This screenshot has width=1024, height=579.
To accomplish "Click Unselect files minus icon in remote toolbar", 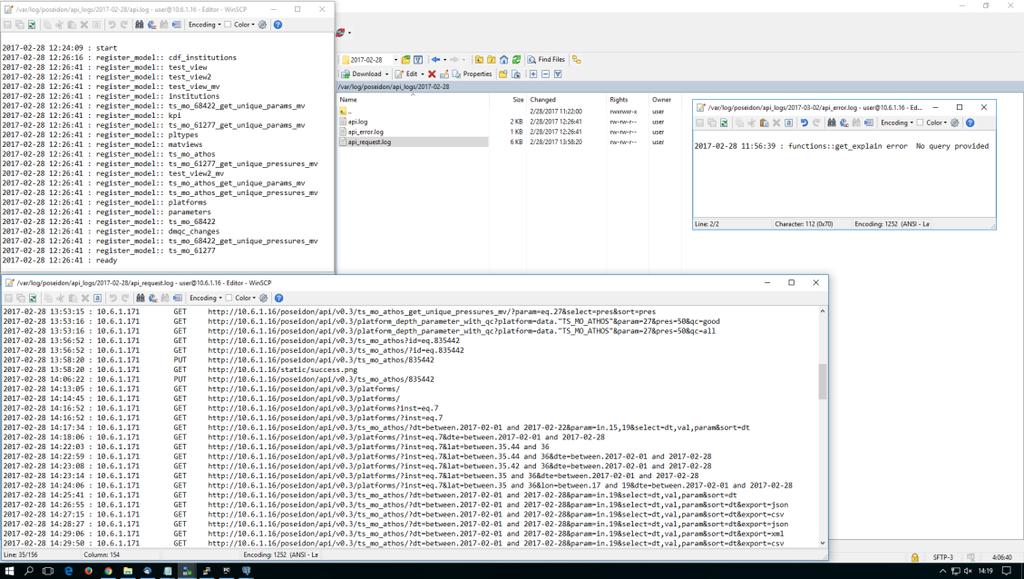I will tap(545, 74).
